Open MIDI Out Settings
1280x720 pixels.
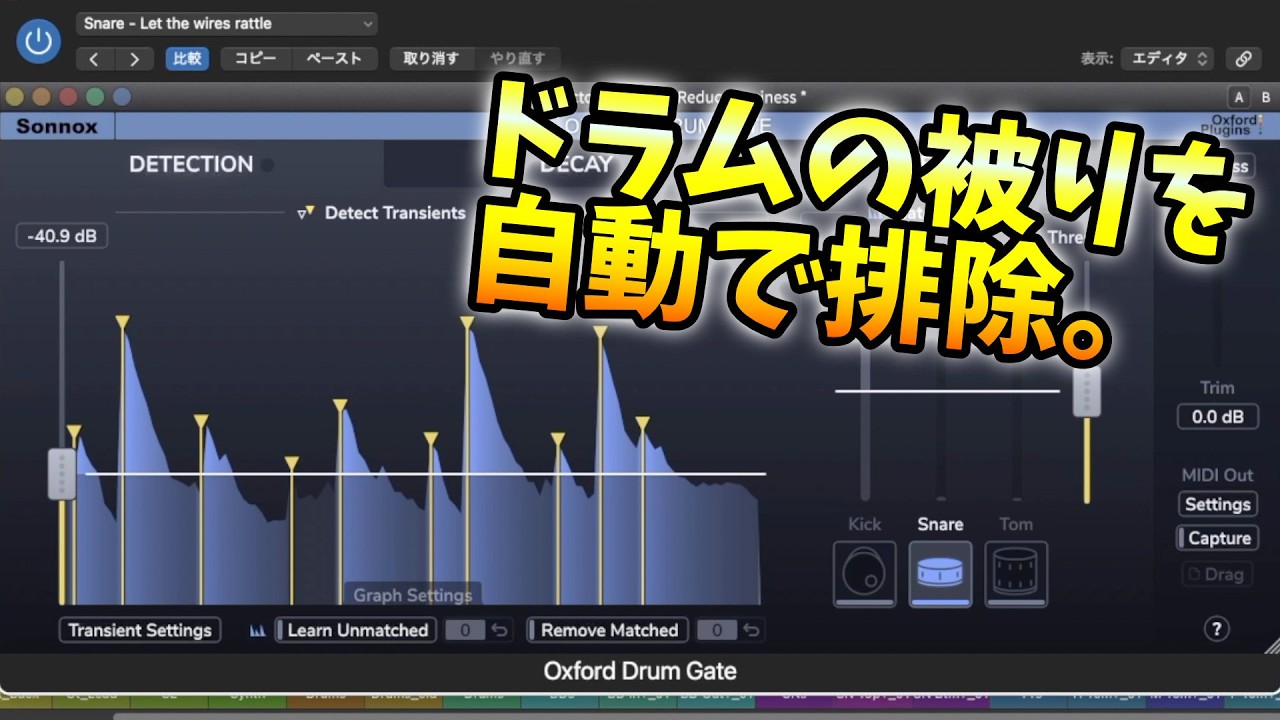pyautogui.click(x=1217, y=504)
